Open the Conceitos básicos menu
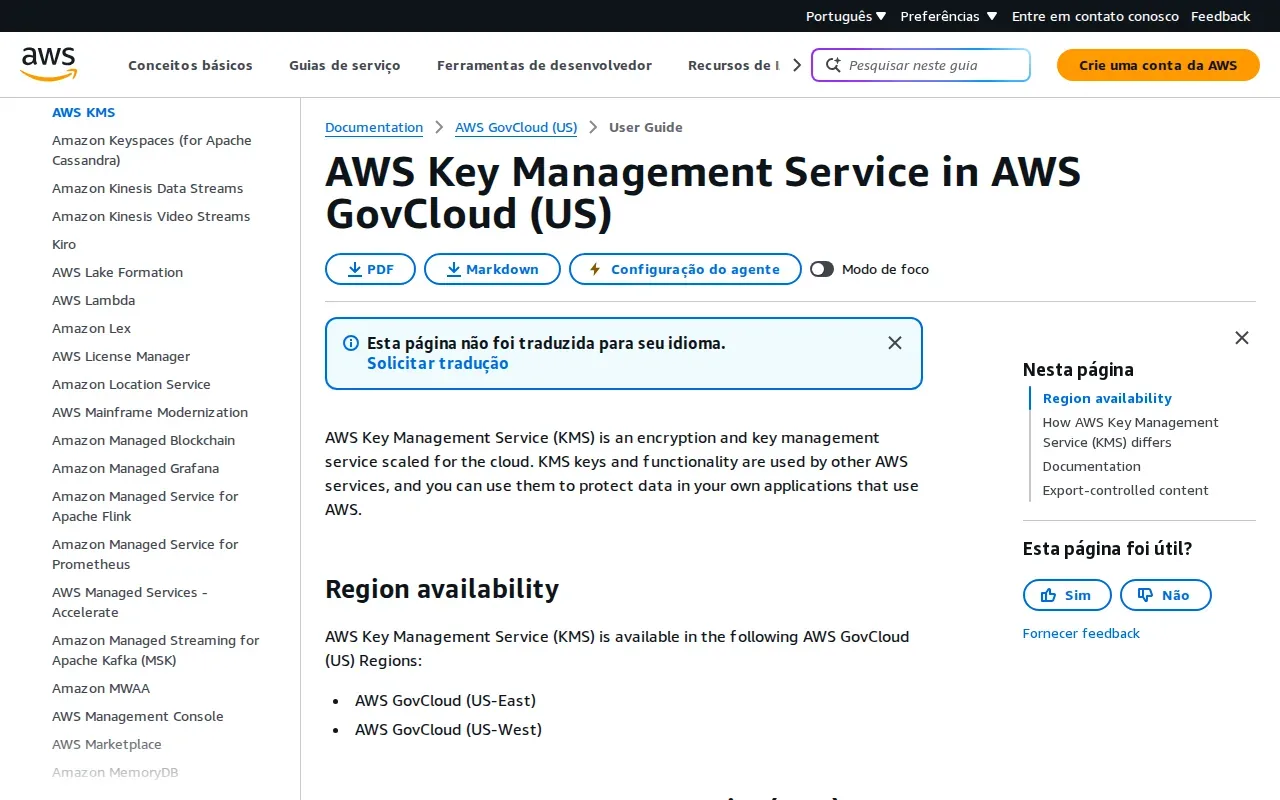 [x=190, y=65]
